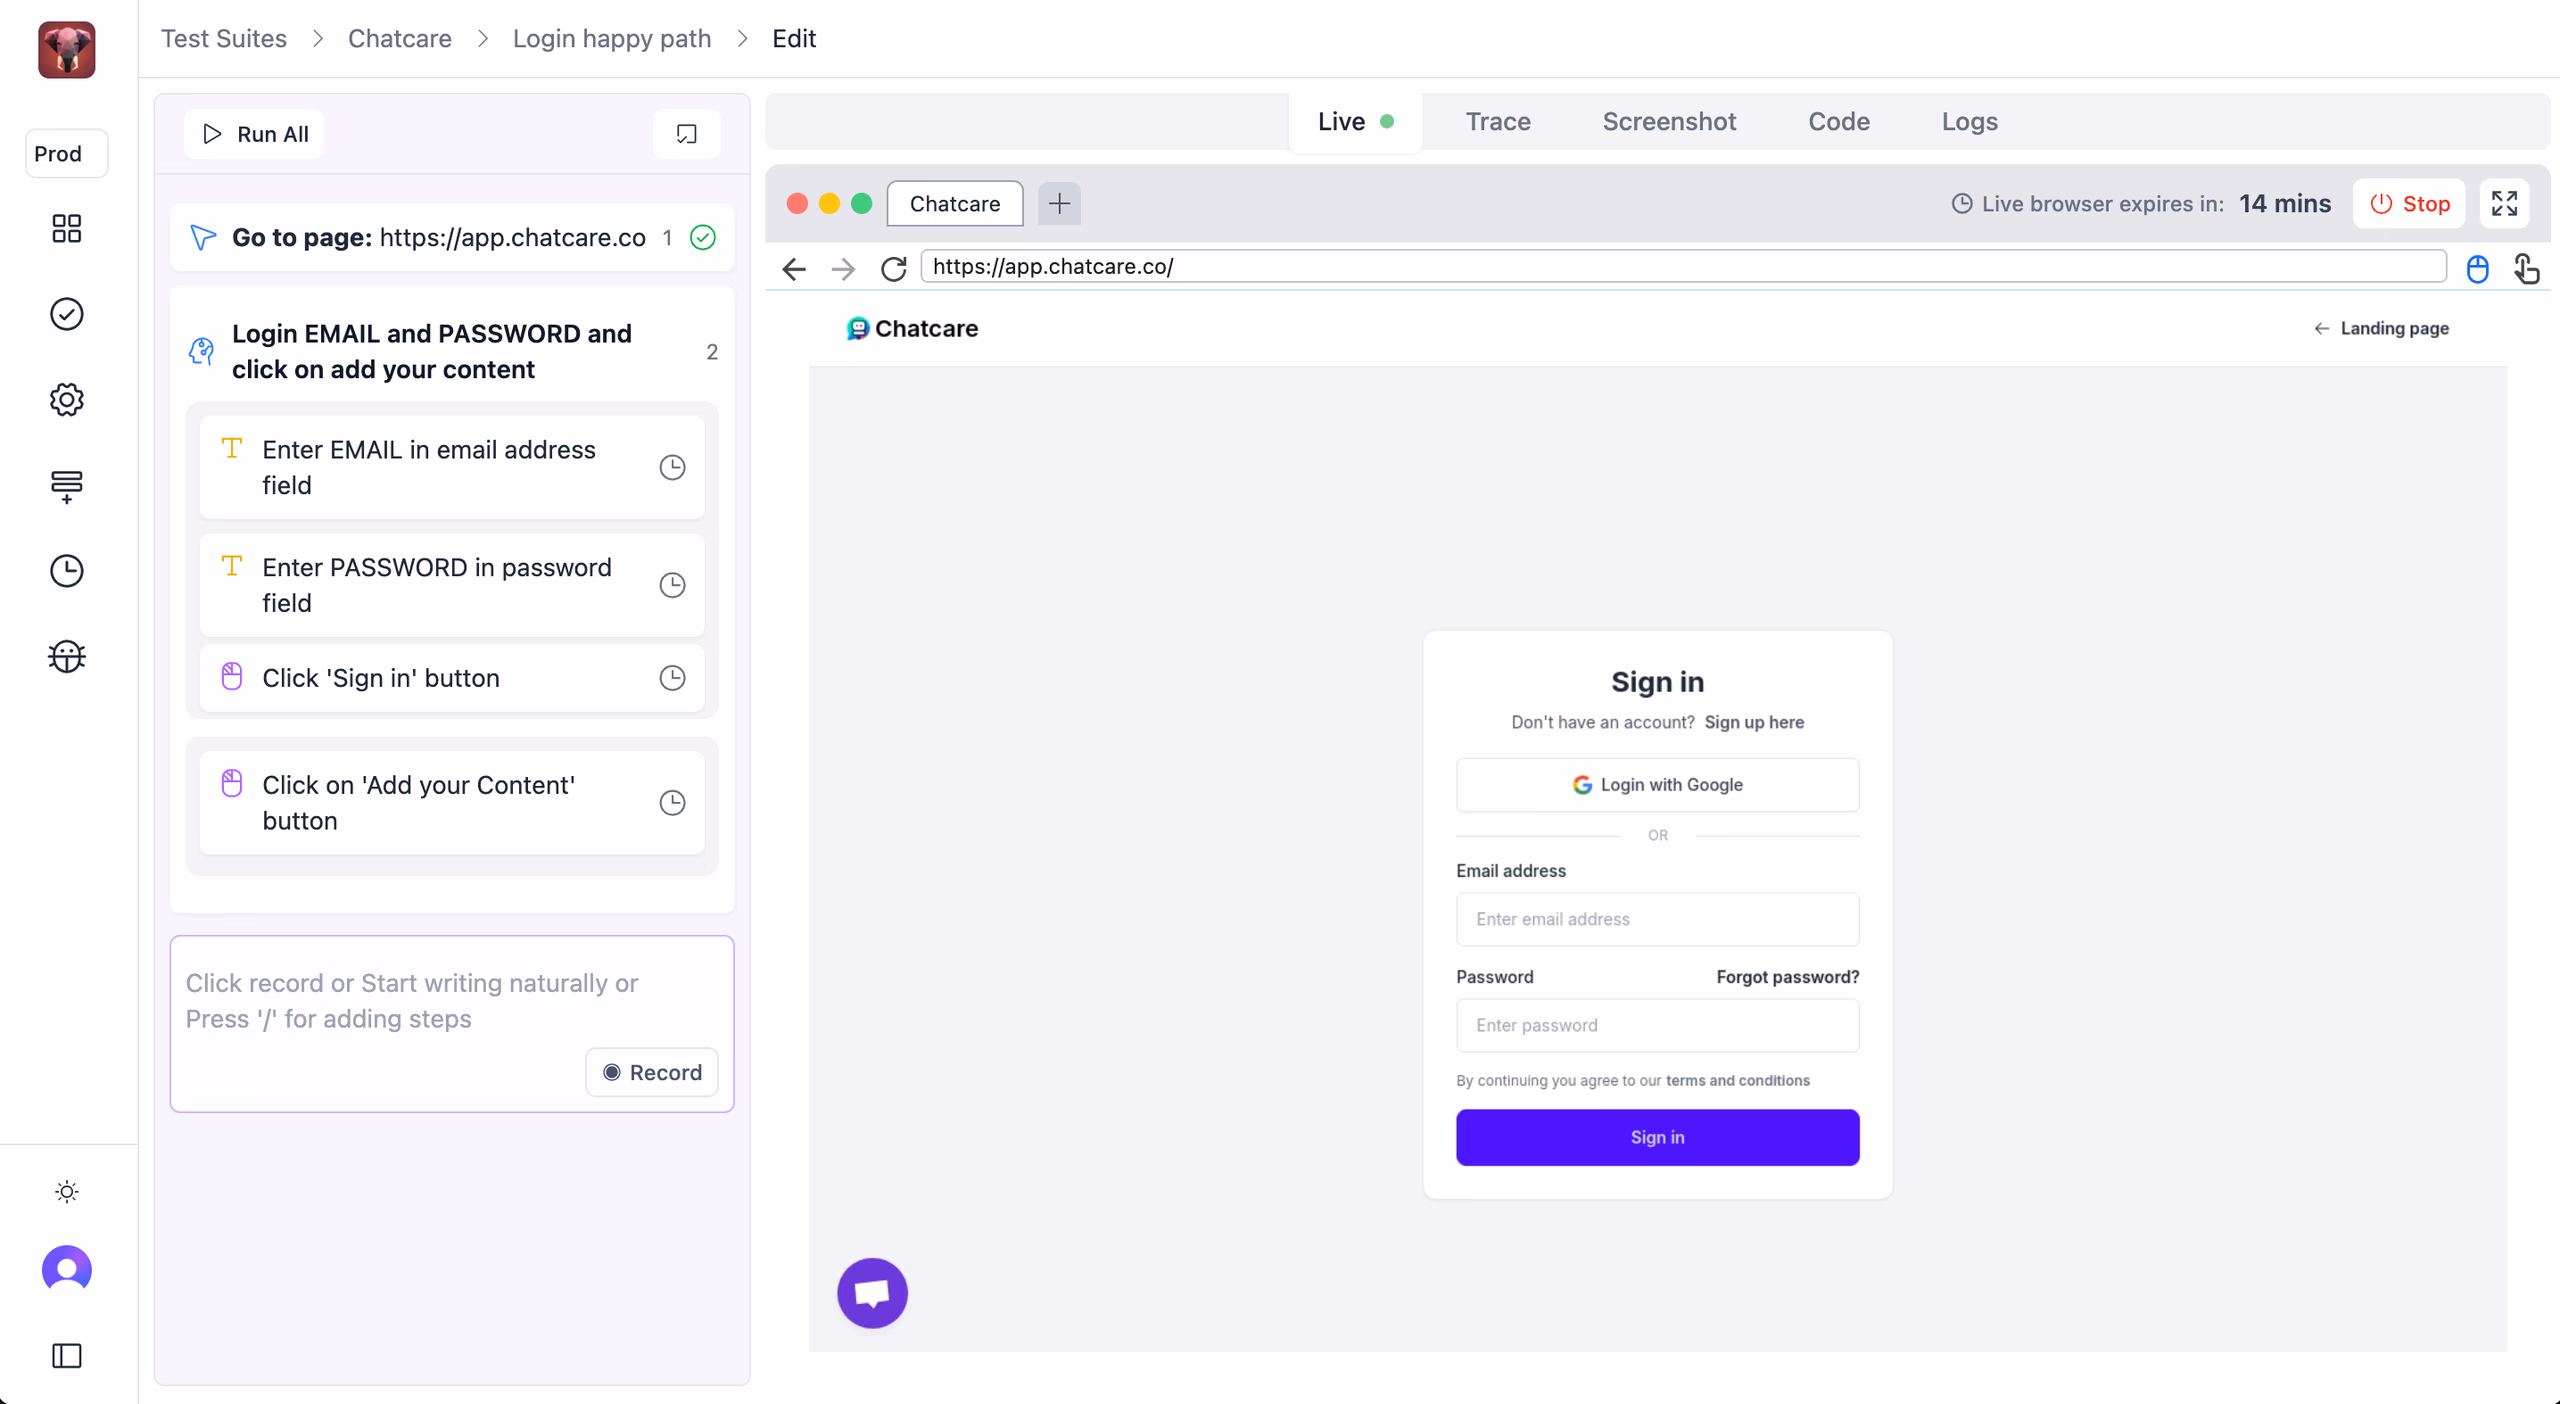Switch to the Code tab

(x=1839, y=121)
